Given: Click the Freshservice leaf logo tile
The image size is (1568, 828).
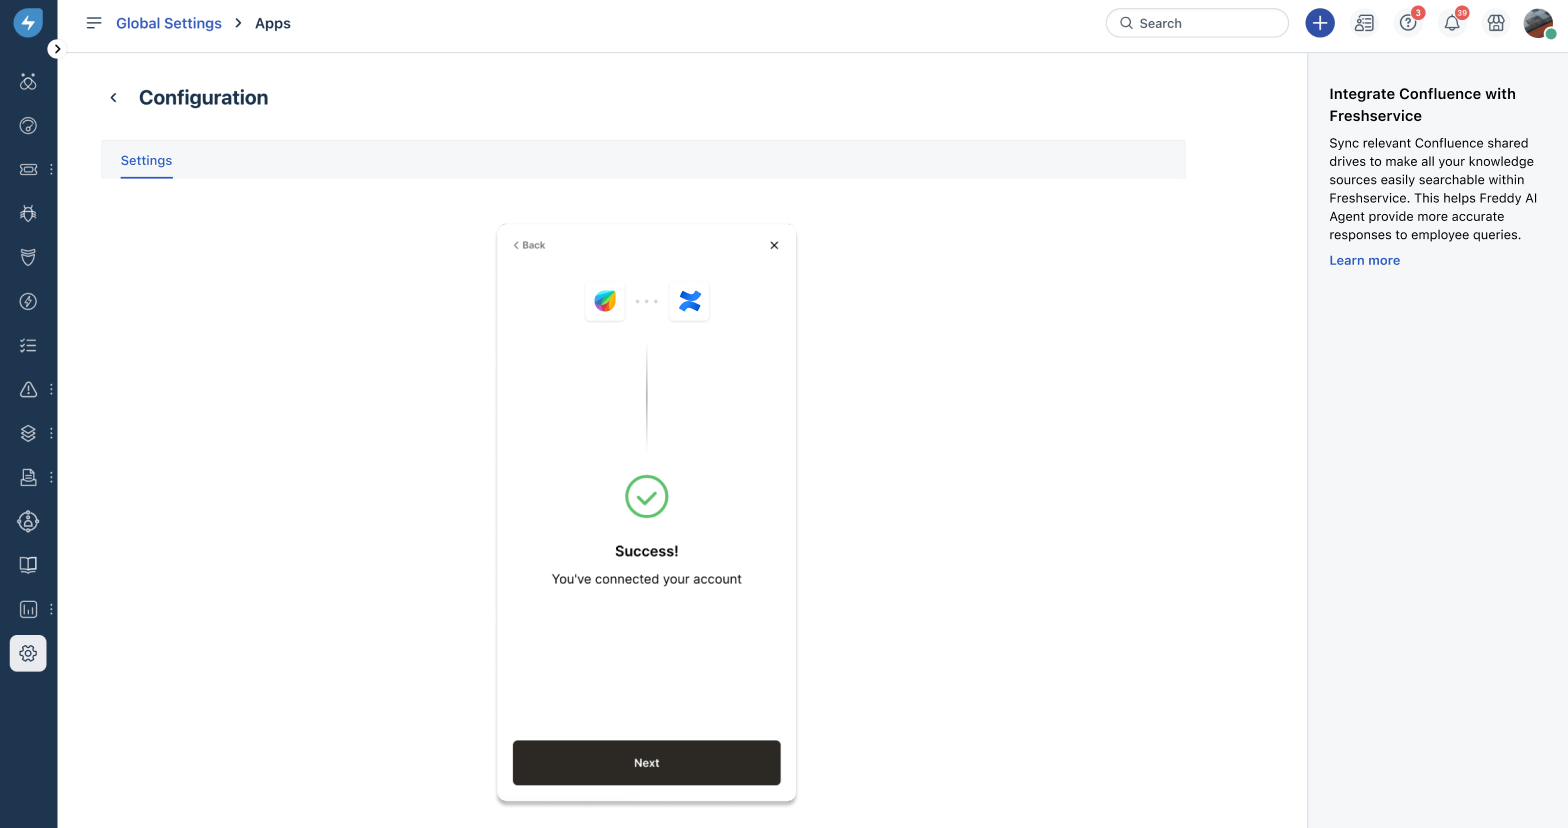Looking at the screenshot, I should click(x=605, y=301).
